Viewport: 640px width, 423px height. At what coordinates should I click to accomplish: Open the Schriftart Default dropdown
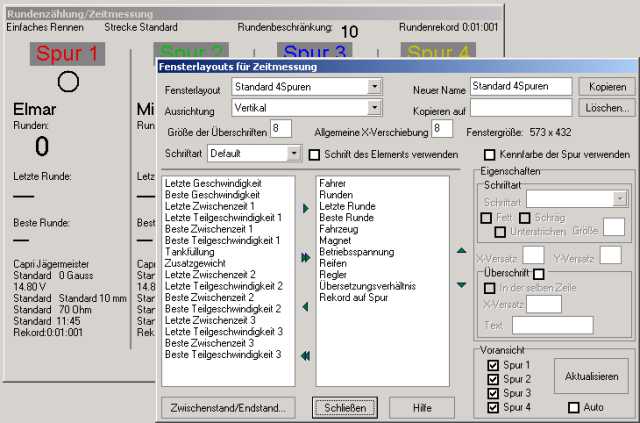pyautogui.click(x=293, y=154)
